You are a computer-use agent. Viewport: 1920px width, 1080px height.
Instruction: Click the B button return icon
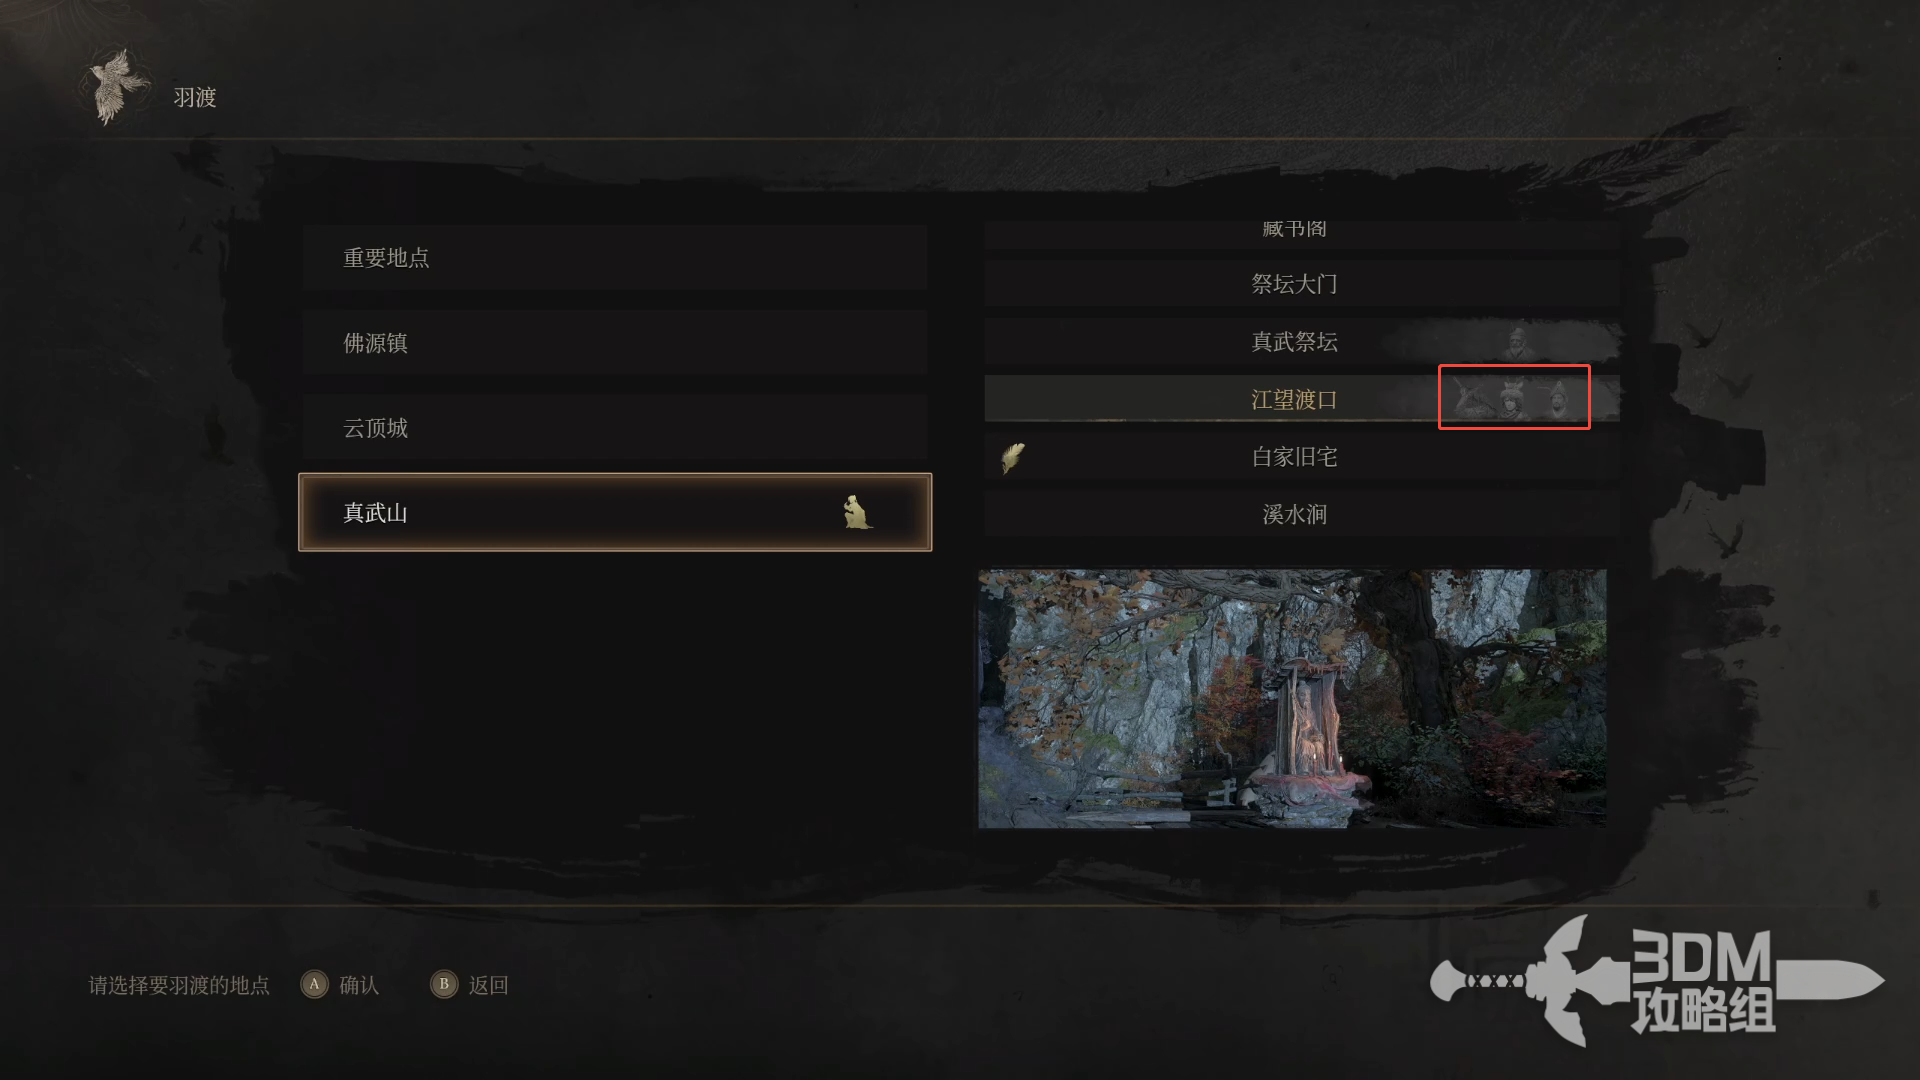tap(444, 984)
